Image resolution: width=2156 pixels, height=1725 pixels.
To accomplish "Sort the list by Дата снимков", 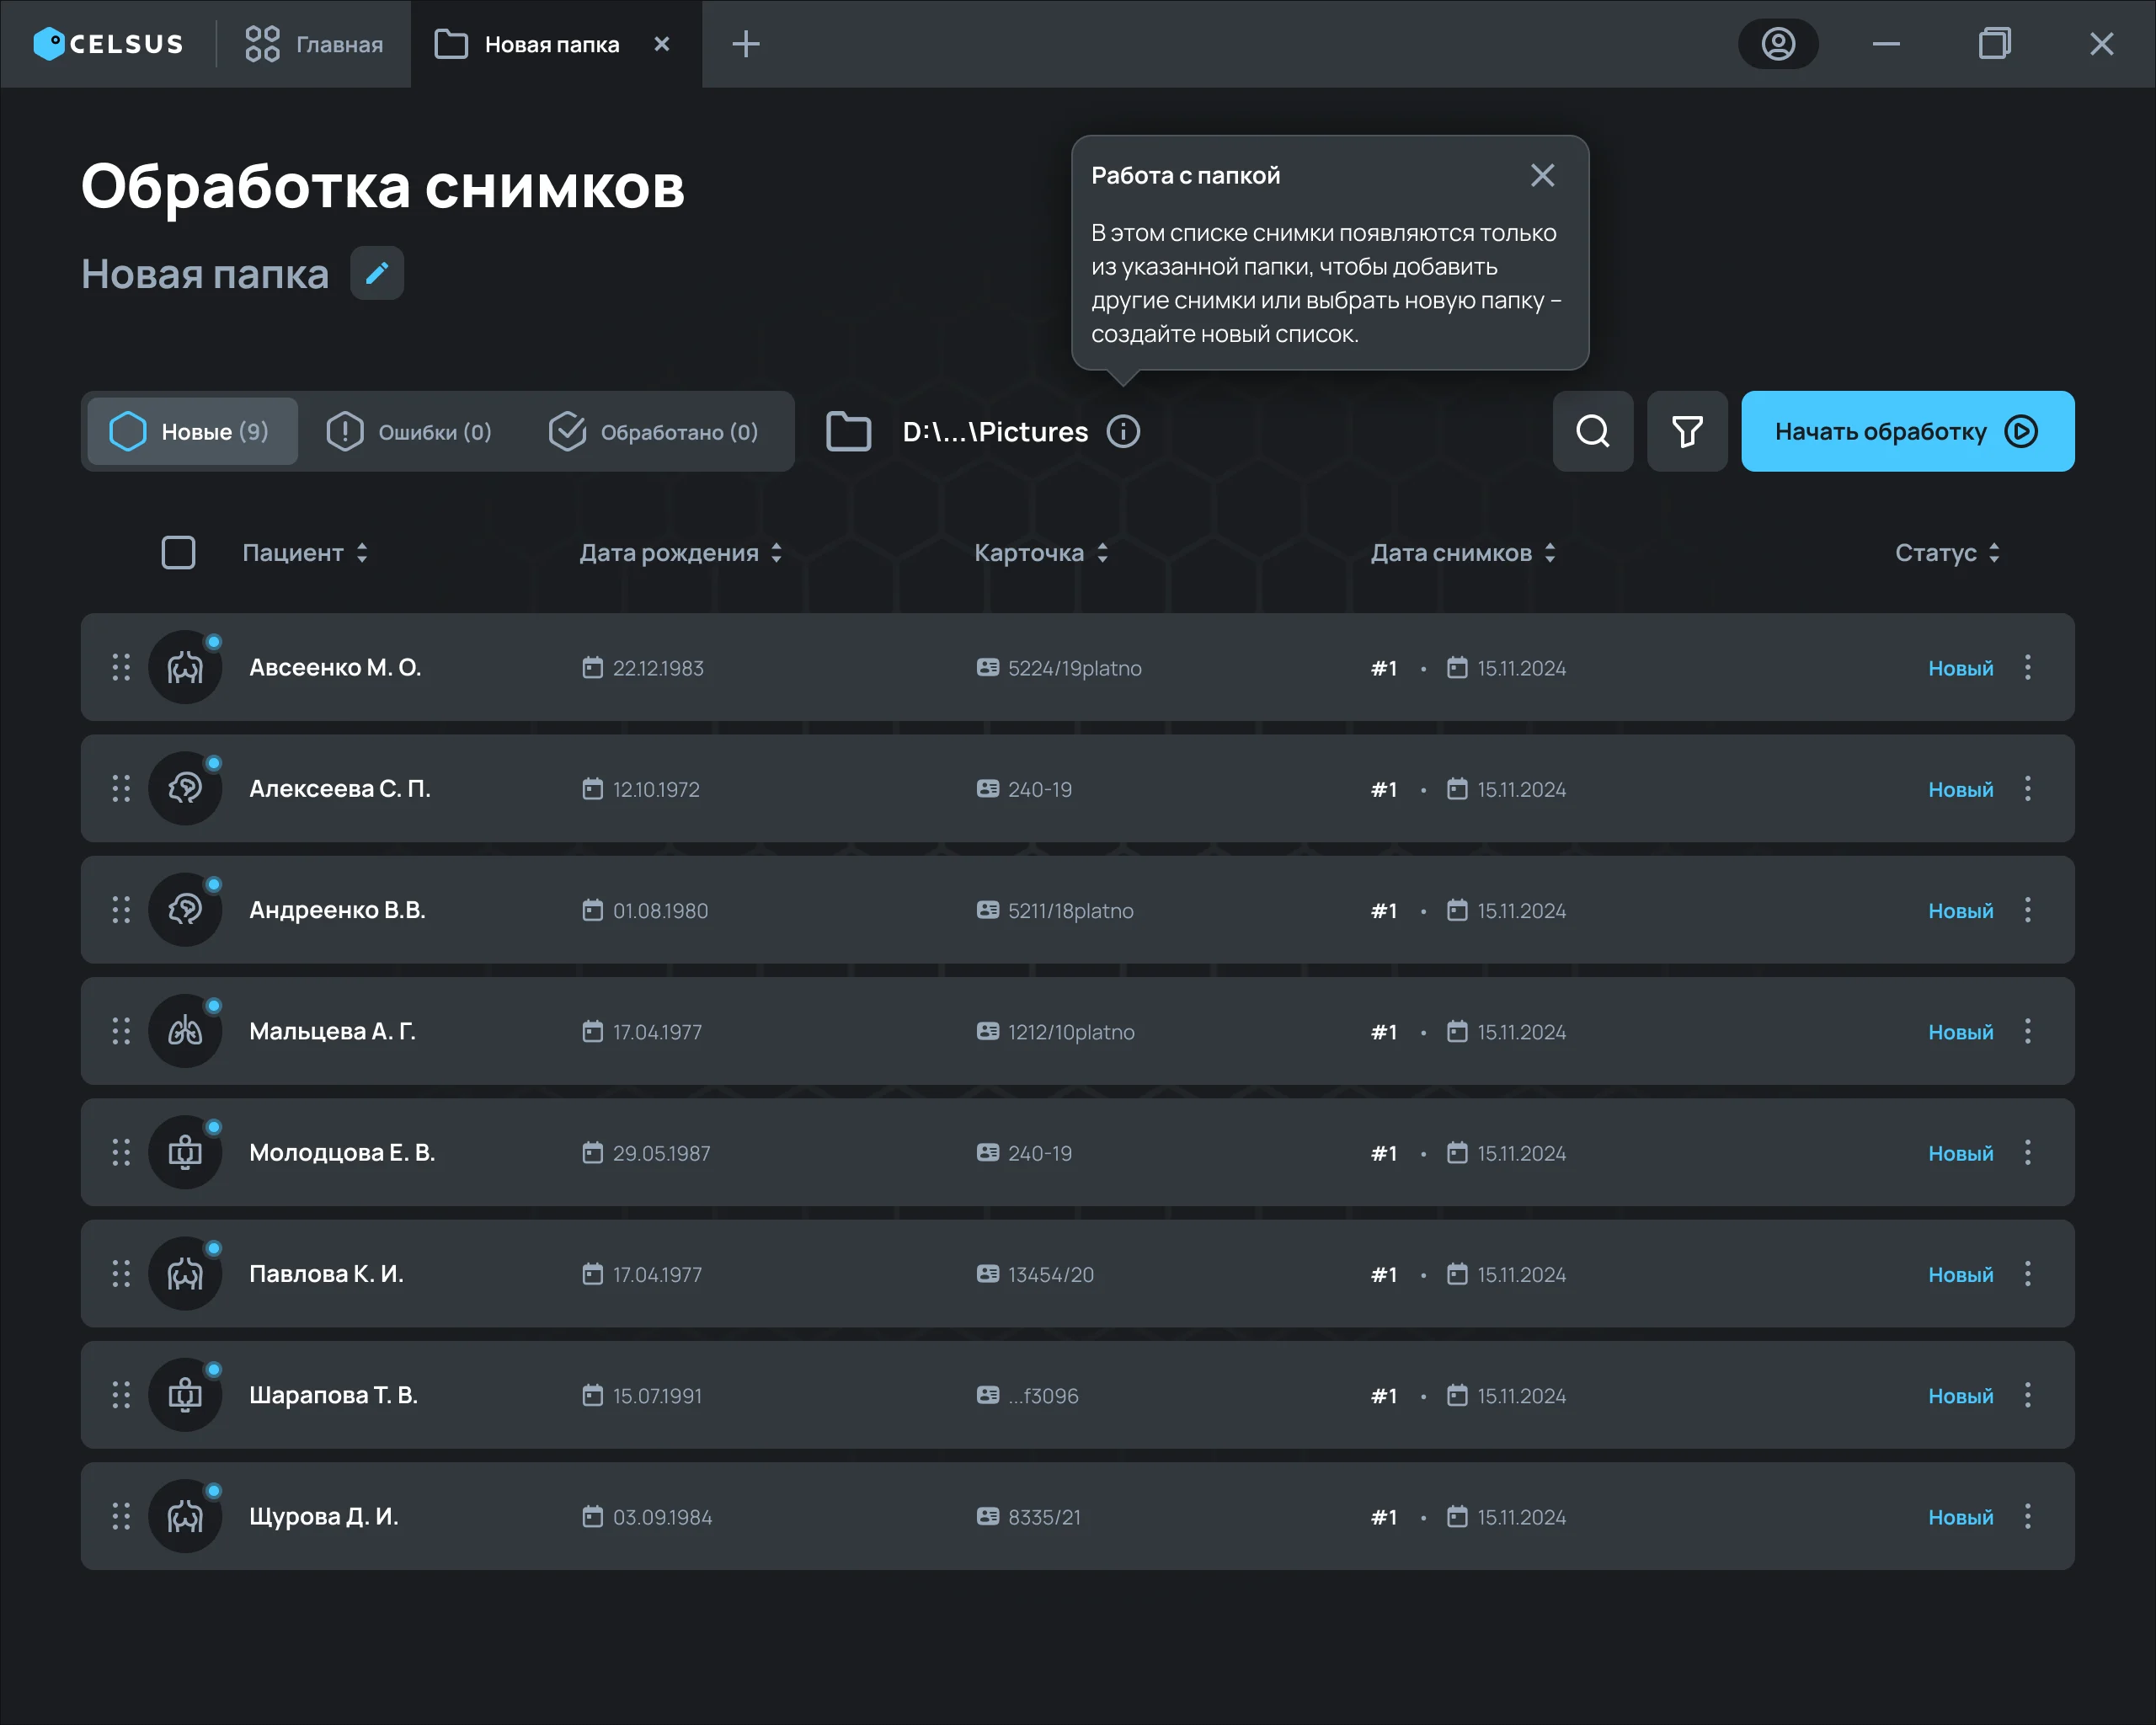I will click(1463, 552).
